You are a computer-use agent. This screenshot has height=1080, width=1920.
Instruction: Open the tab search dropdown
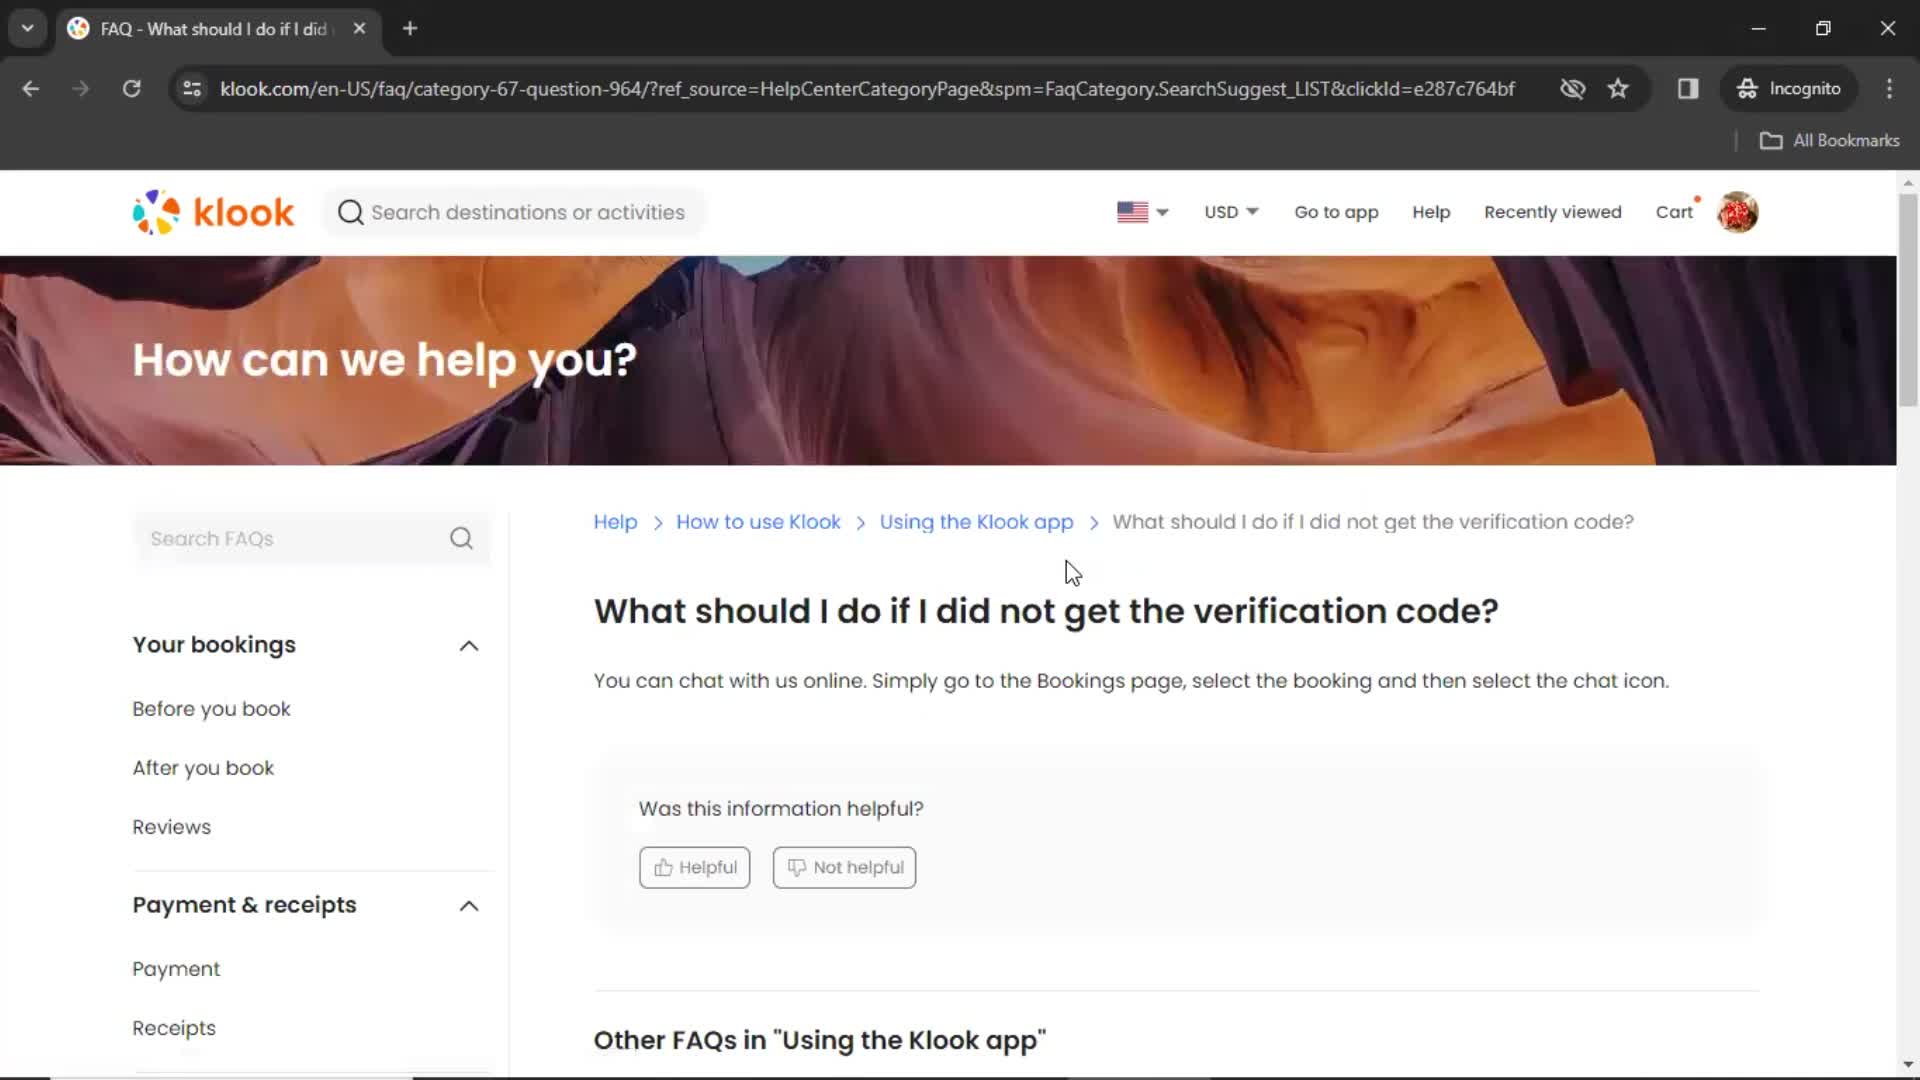tap(28, 29)
